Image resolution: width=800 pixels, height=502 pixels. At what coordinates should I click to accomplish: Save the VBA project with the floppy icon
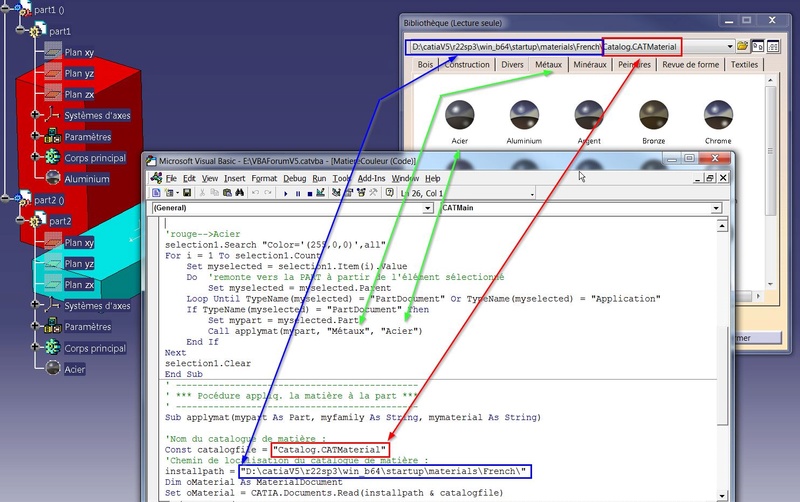(x=187, y=193)
